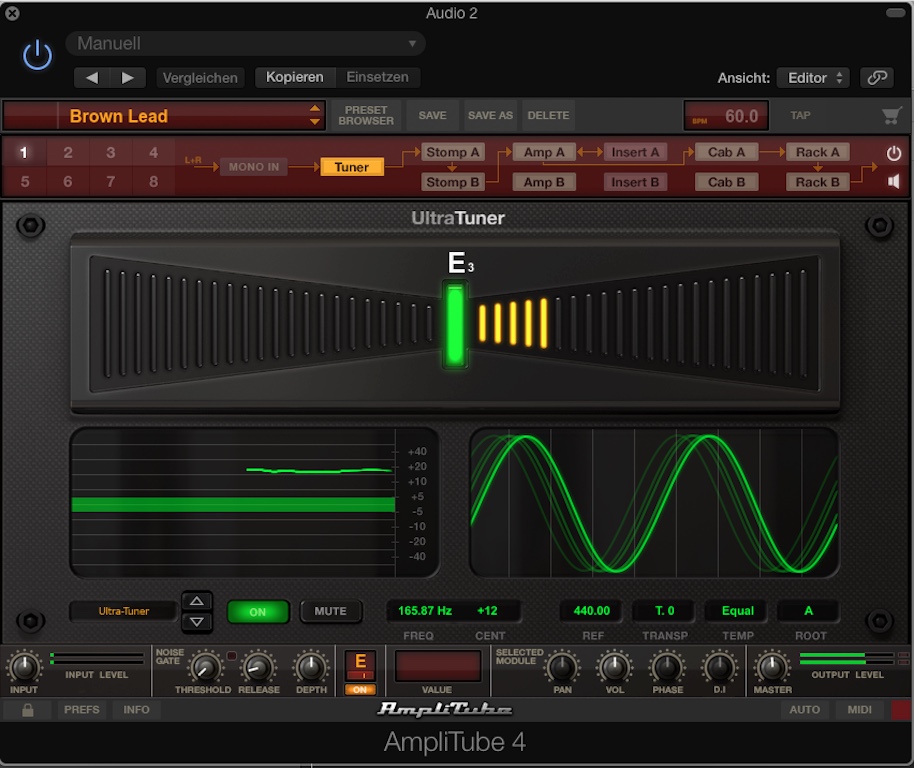
Task: Adjust the PAN knob
Action: 562,667
